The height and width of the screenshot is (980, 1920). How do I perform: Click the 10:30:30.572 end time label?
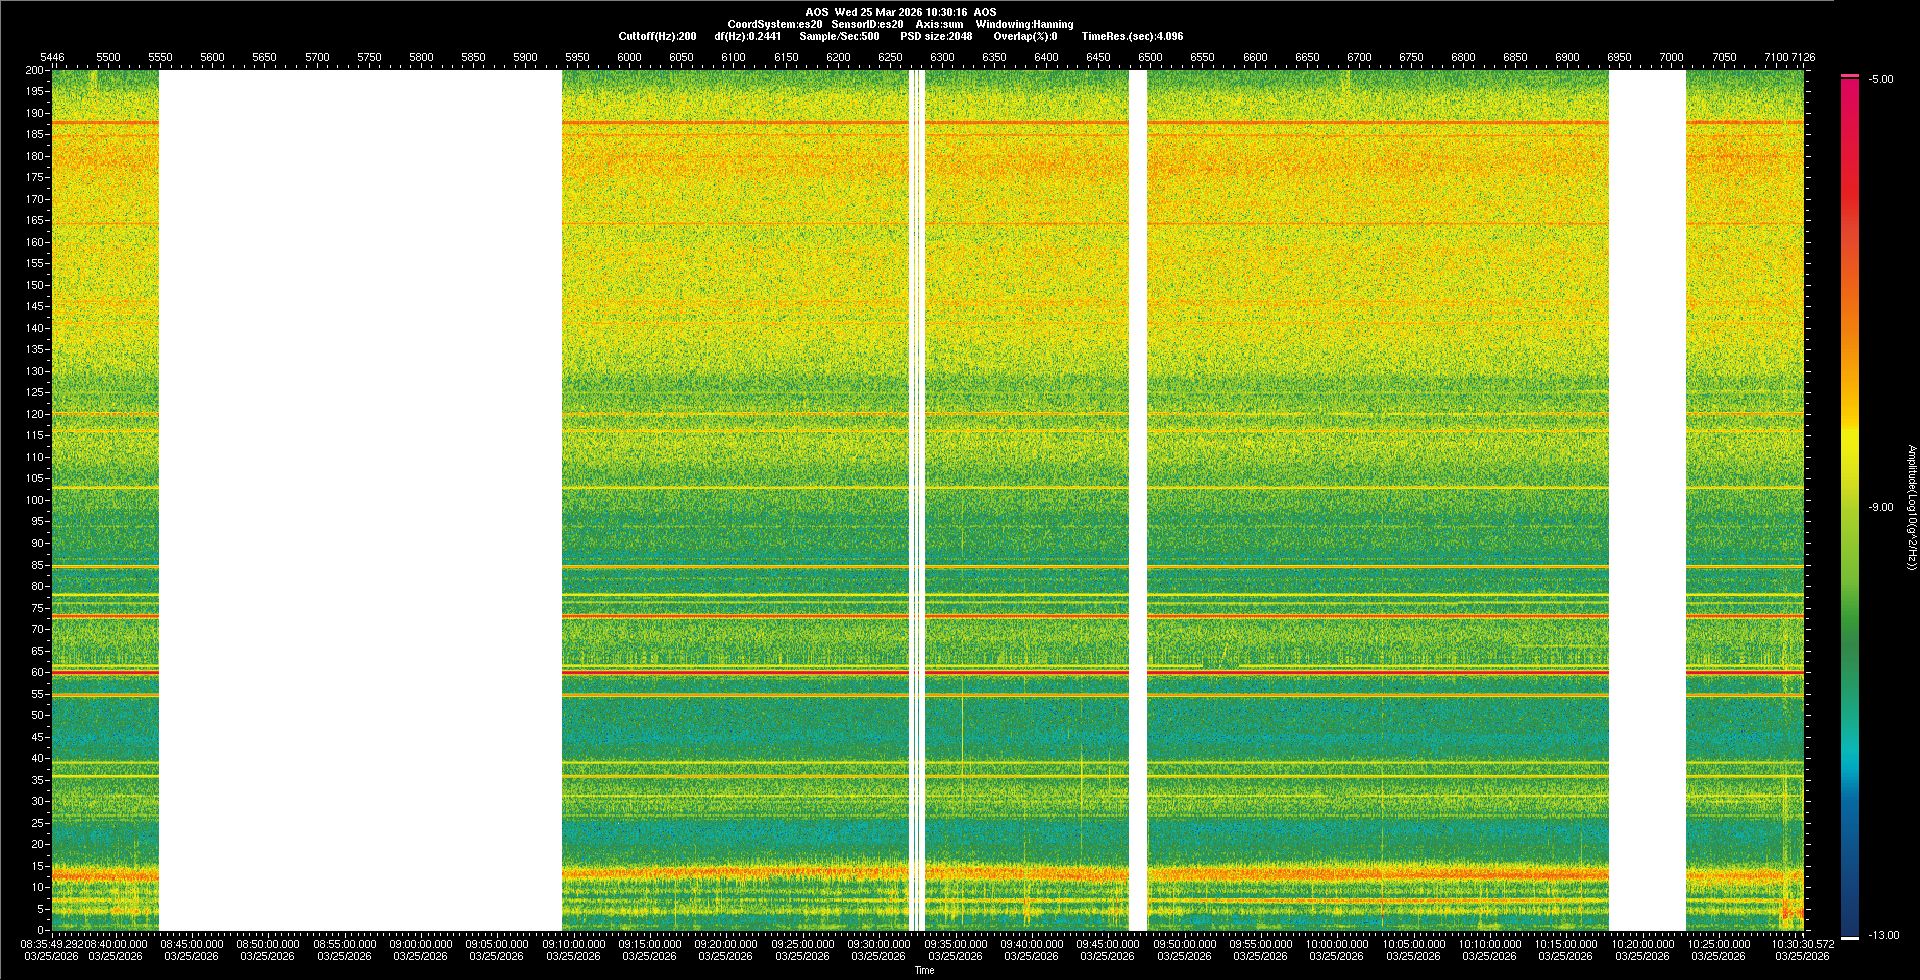[1802, 943]
